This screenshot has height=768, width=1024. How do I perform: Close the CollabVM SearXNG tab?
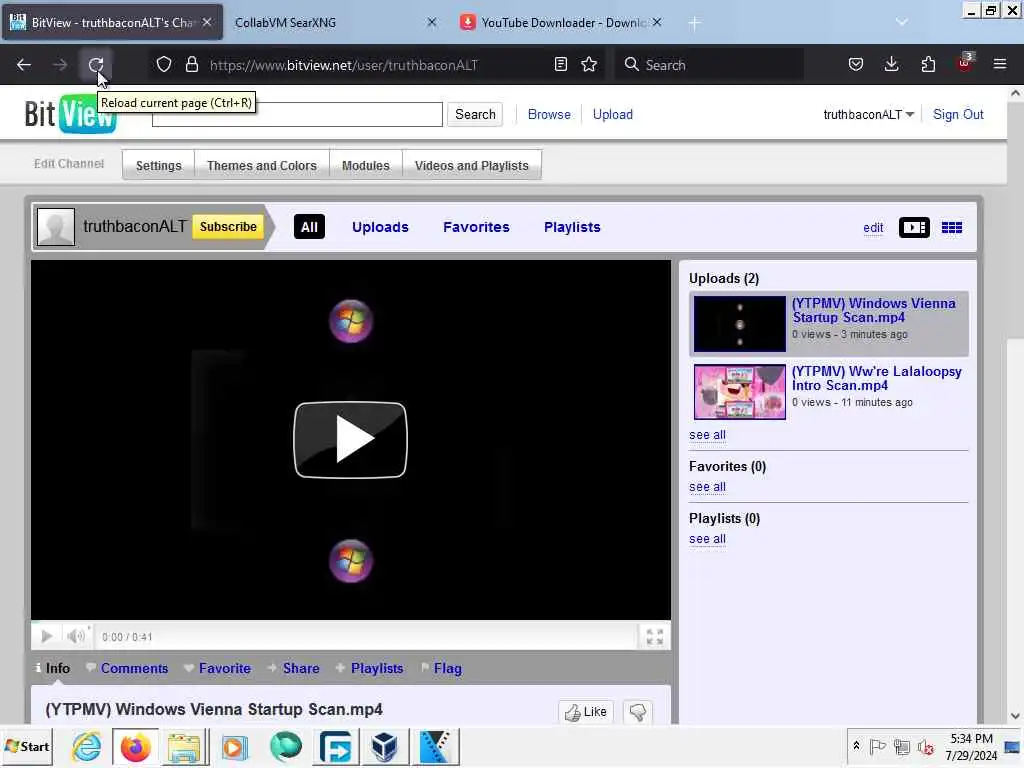[431, 23]
